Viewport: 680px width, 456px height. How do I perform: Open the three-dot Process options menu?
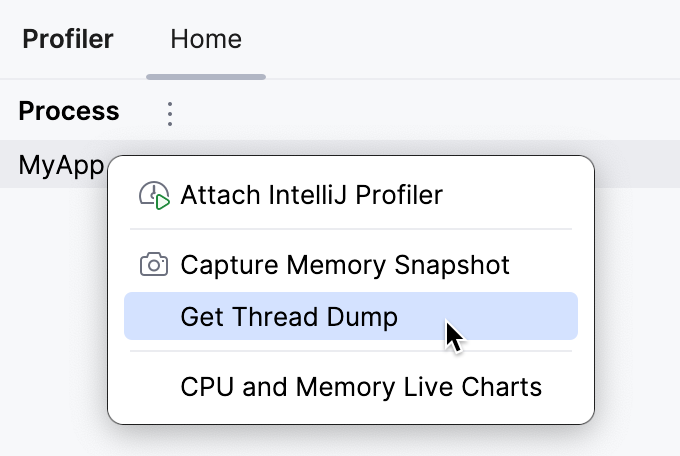pos(170,113)
